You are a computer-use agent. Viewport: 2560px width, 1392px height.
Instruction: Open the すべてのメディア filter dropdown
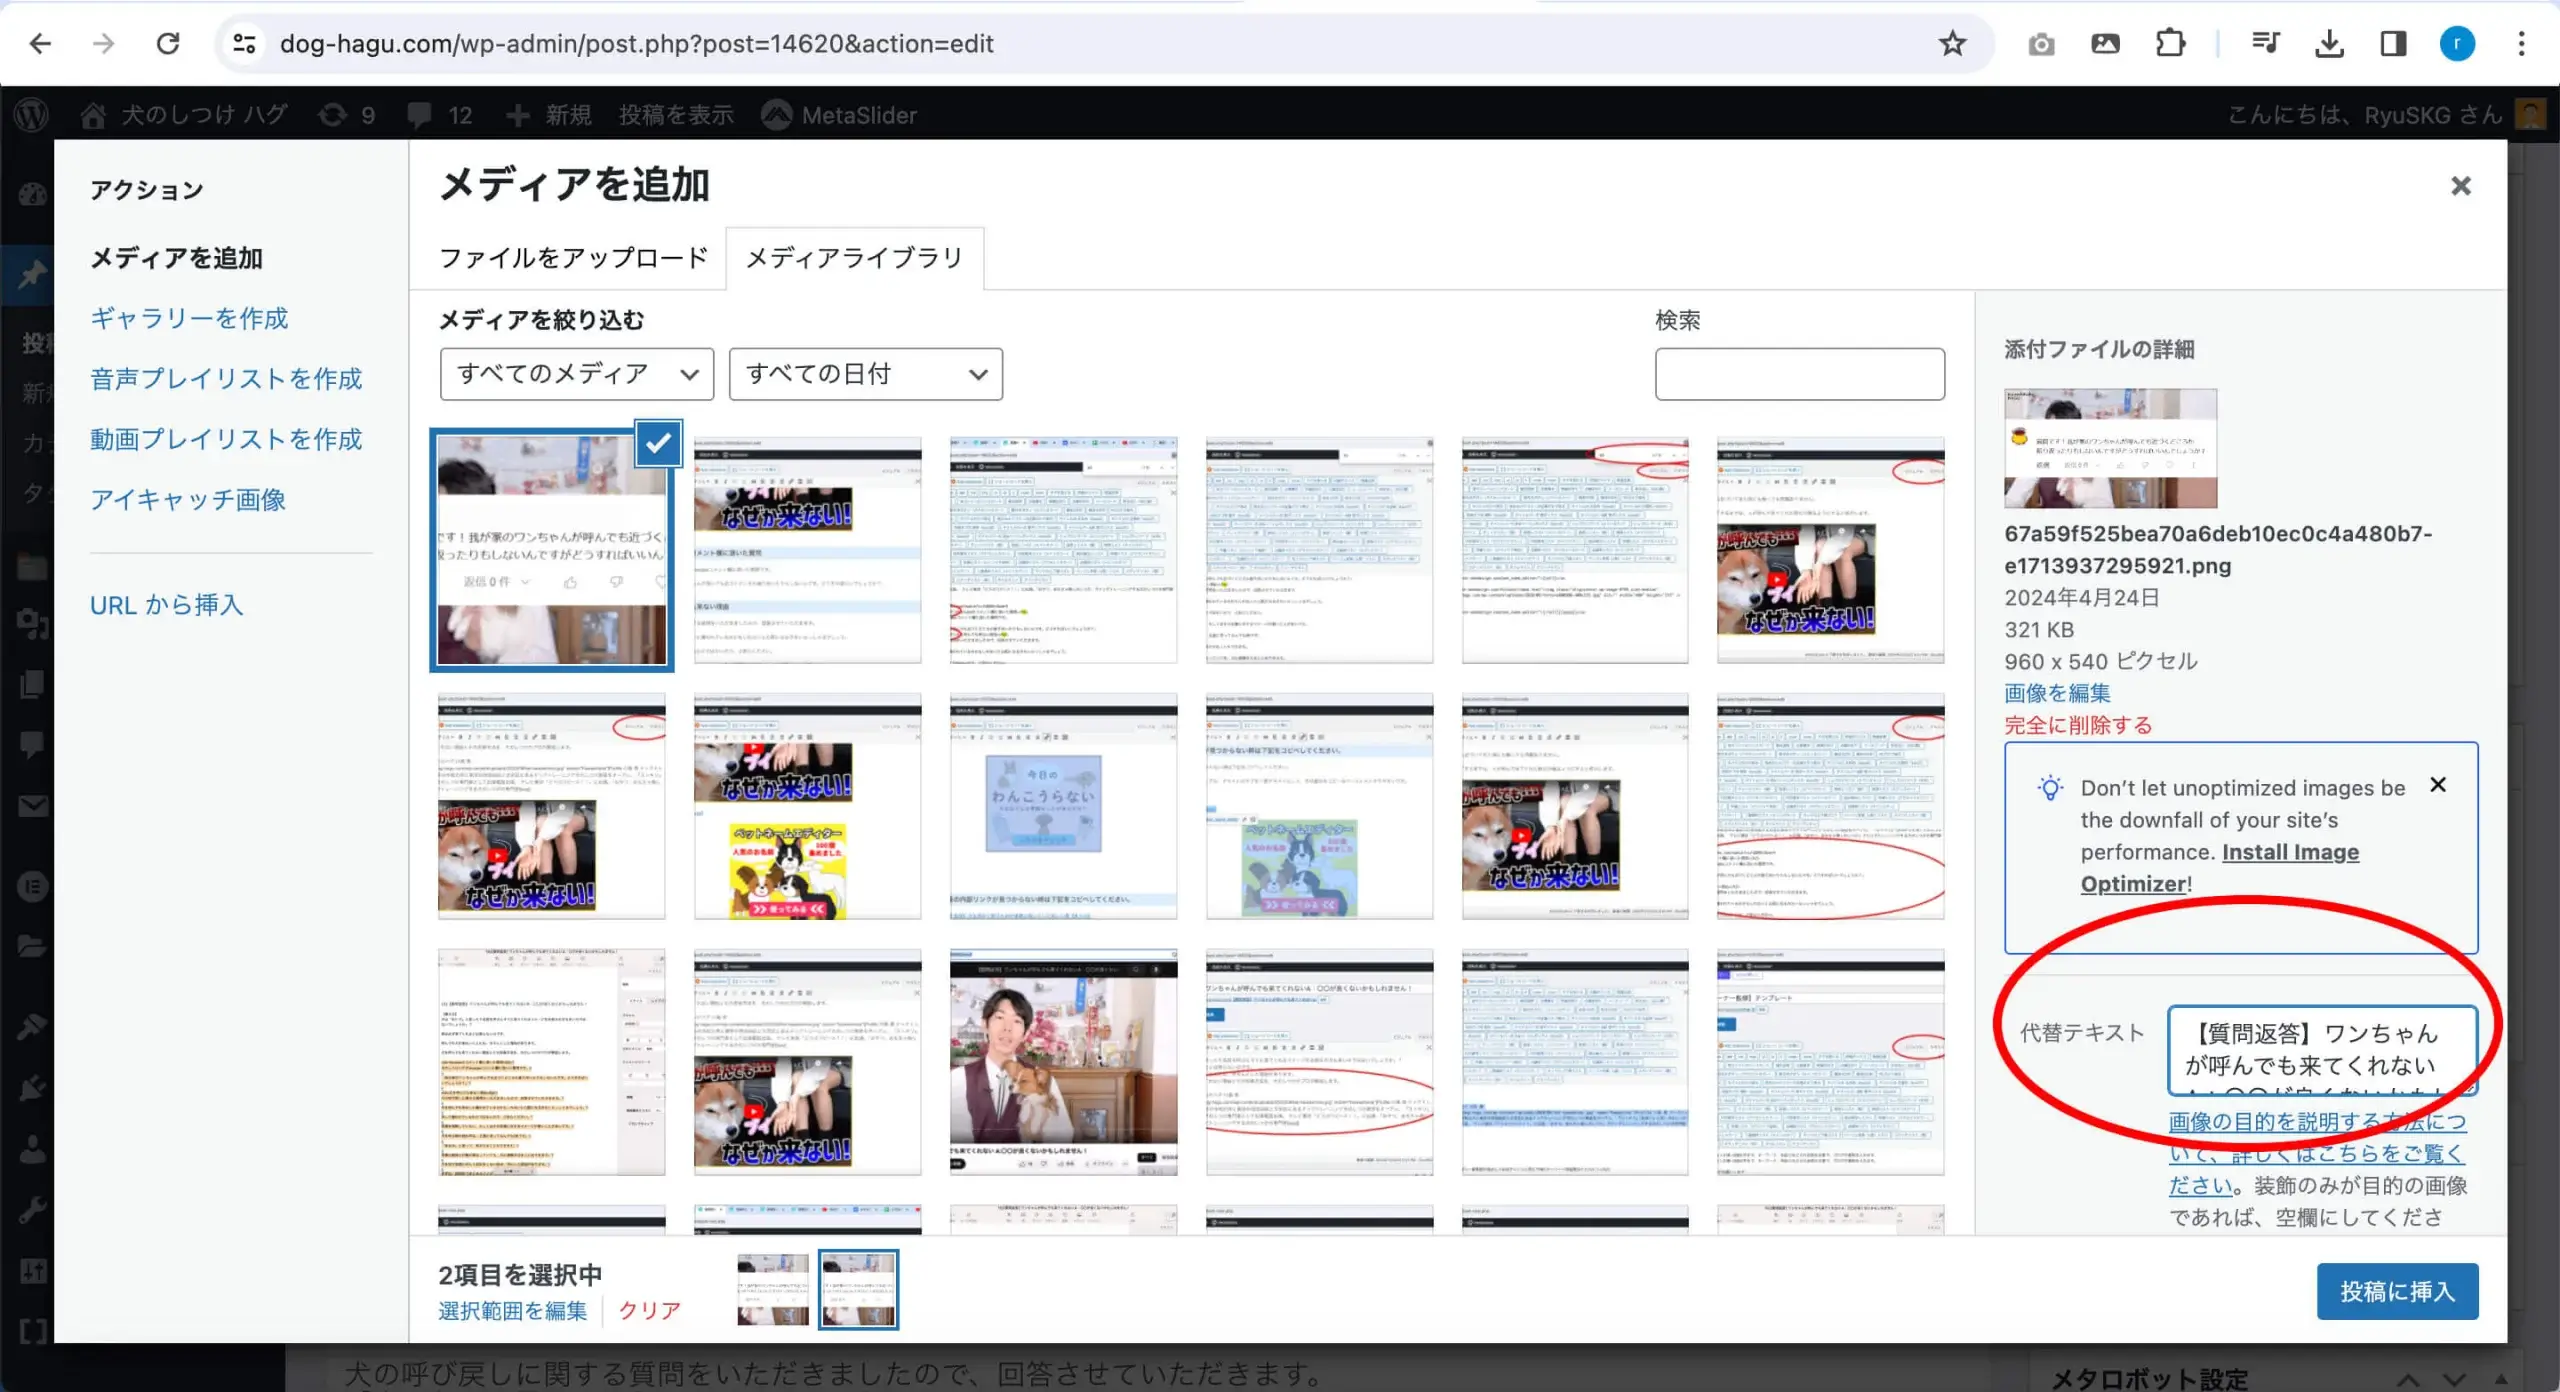coord(577,374)
